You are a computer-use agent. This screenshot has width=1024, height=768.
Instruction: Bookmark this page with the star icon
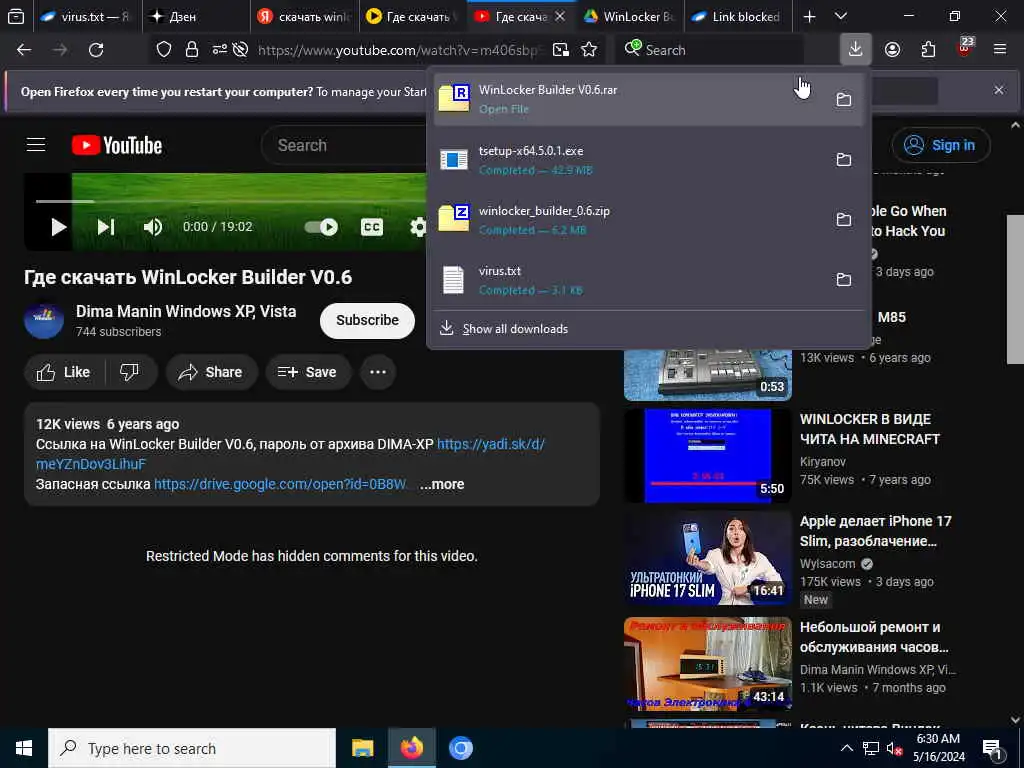point(589,50)
